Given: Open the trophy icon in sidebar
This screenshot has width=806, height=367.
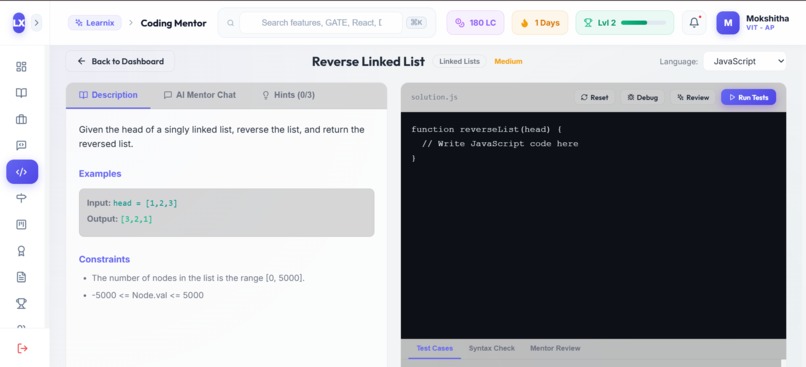Looking at the screenshot, I should coord(21,303).
